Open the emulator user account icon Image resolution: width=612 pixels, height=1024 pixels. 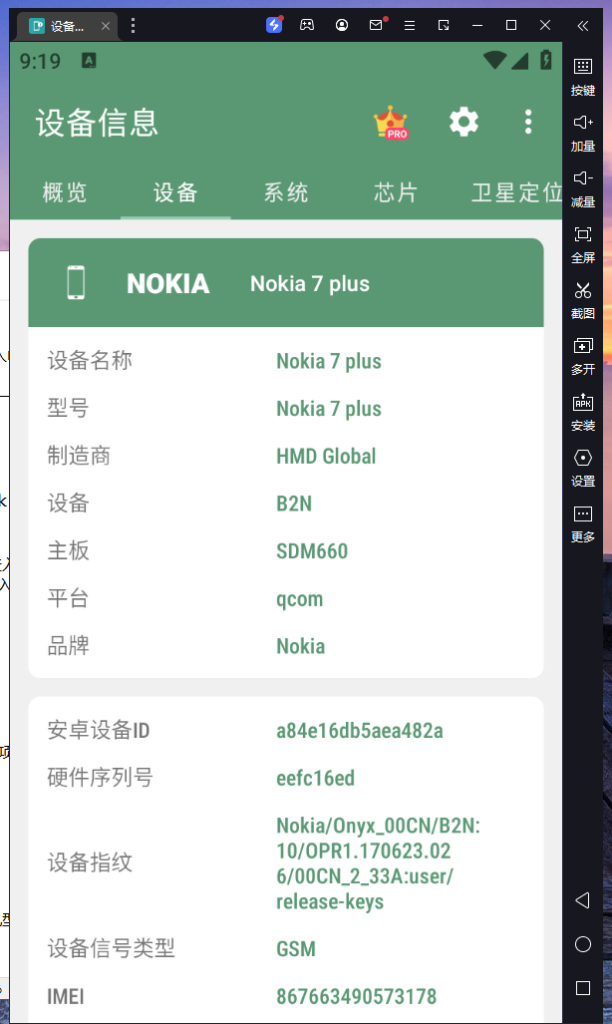tap(343, 25)
